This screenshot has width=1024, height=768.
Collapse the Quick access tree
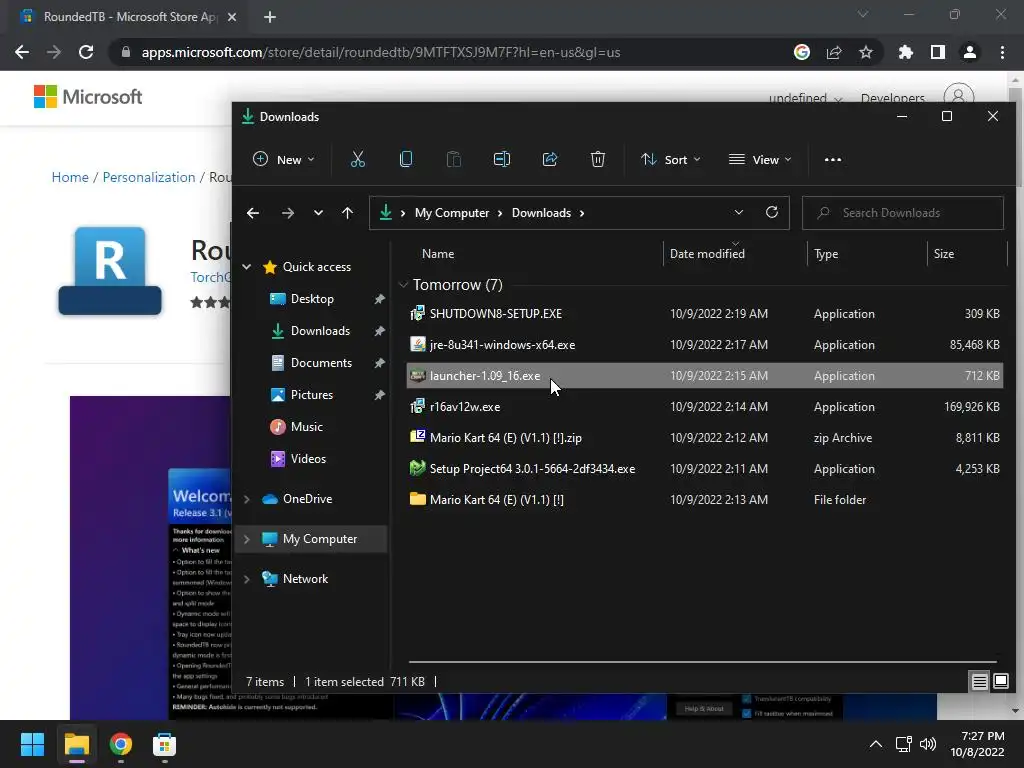point(247,266)
